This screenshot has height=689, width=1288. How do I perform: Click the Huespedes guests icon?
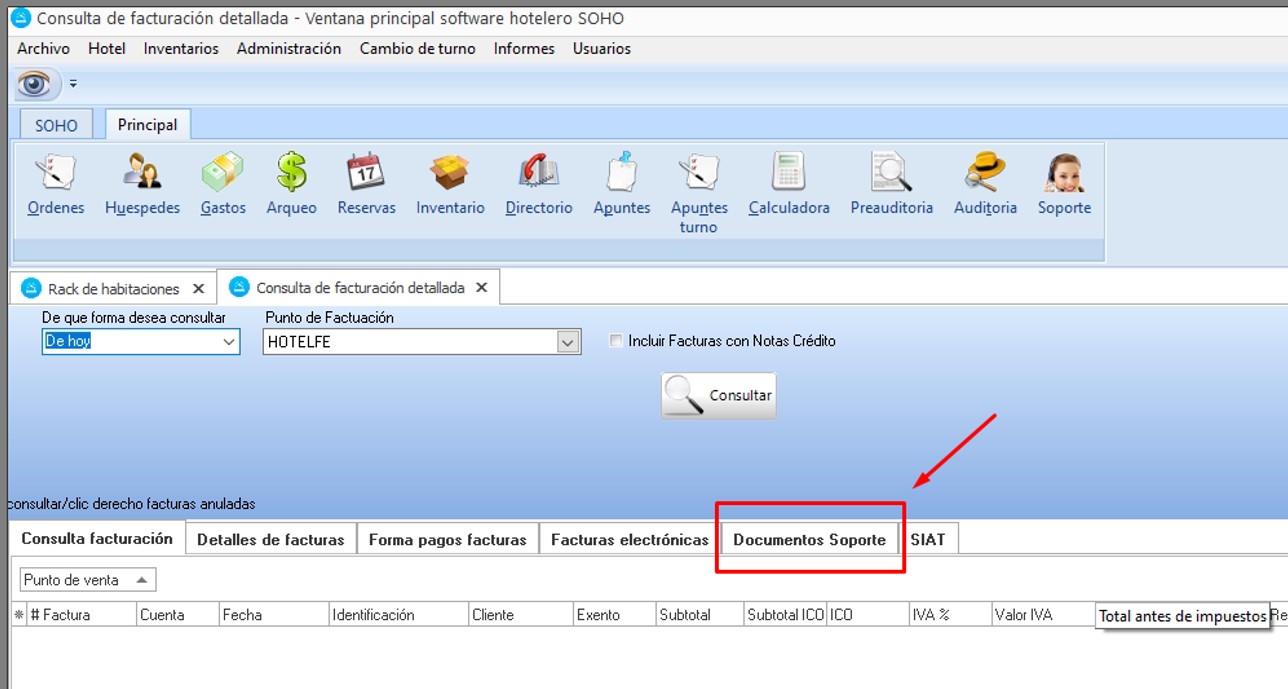[x=142, y=173]
